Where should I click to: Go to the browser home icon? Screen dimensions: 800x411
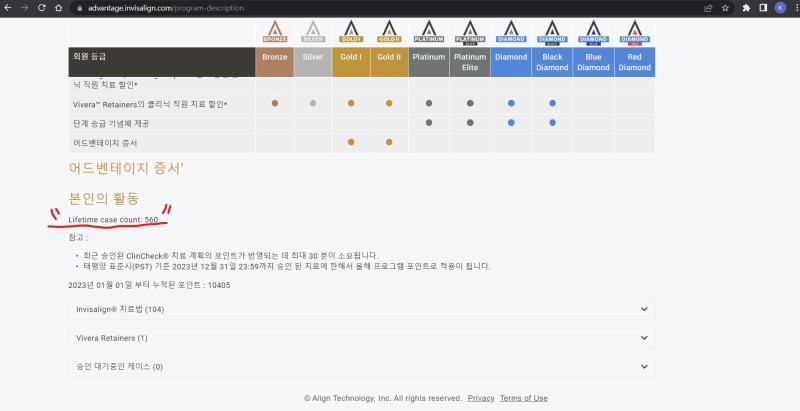[59, 8]
